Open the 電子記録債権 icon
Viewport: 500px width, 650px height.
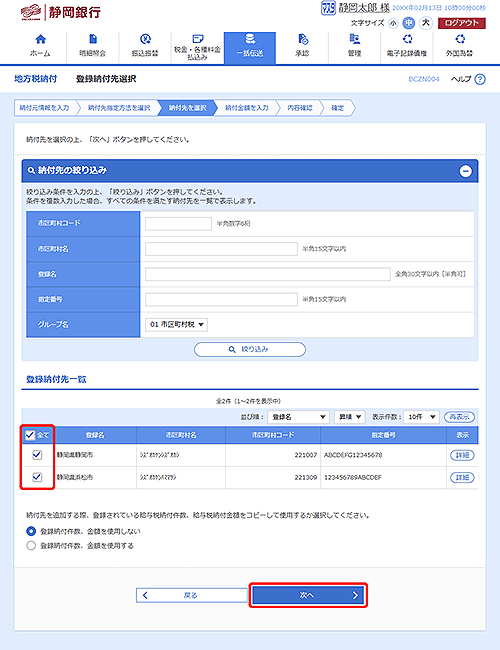pyautogui.click(x=407, y=39)
